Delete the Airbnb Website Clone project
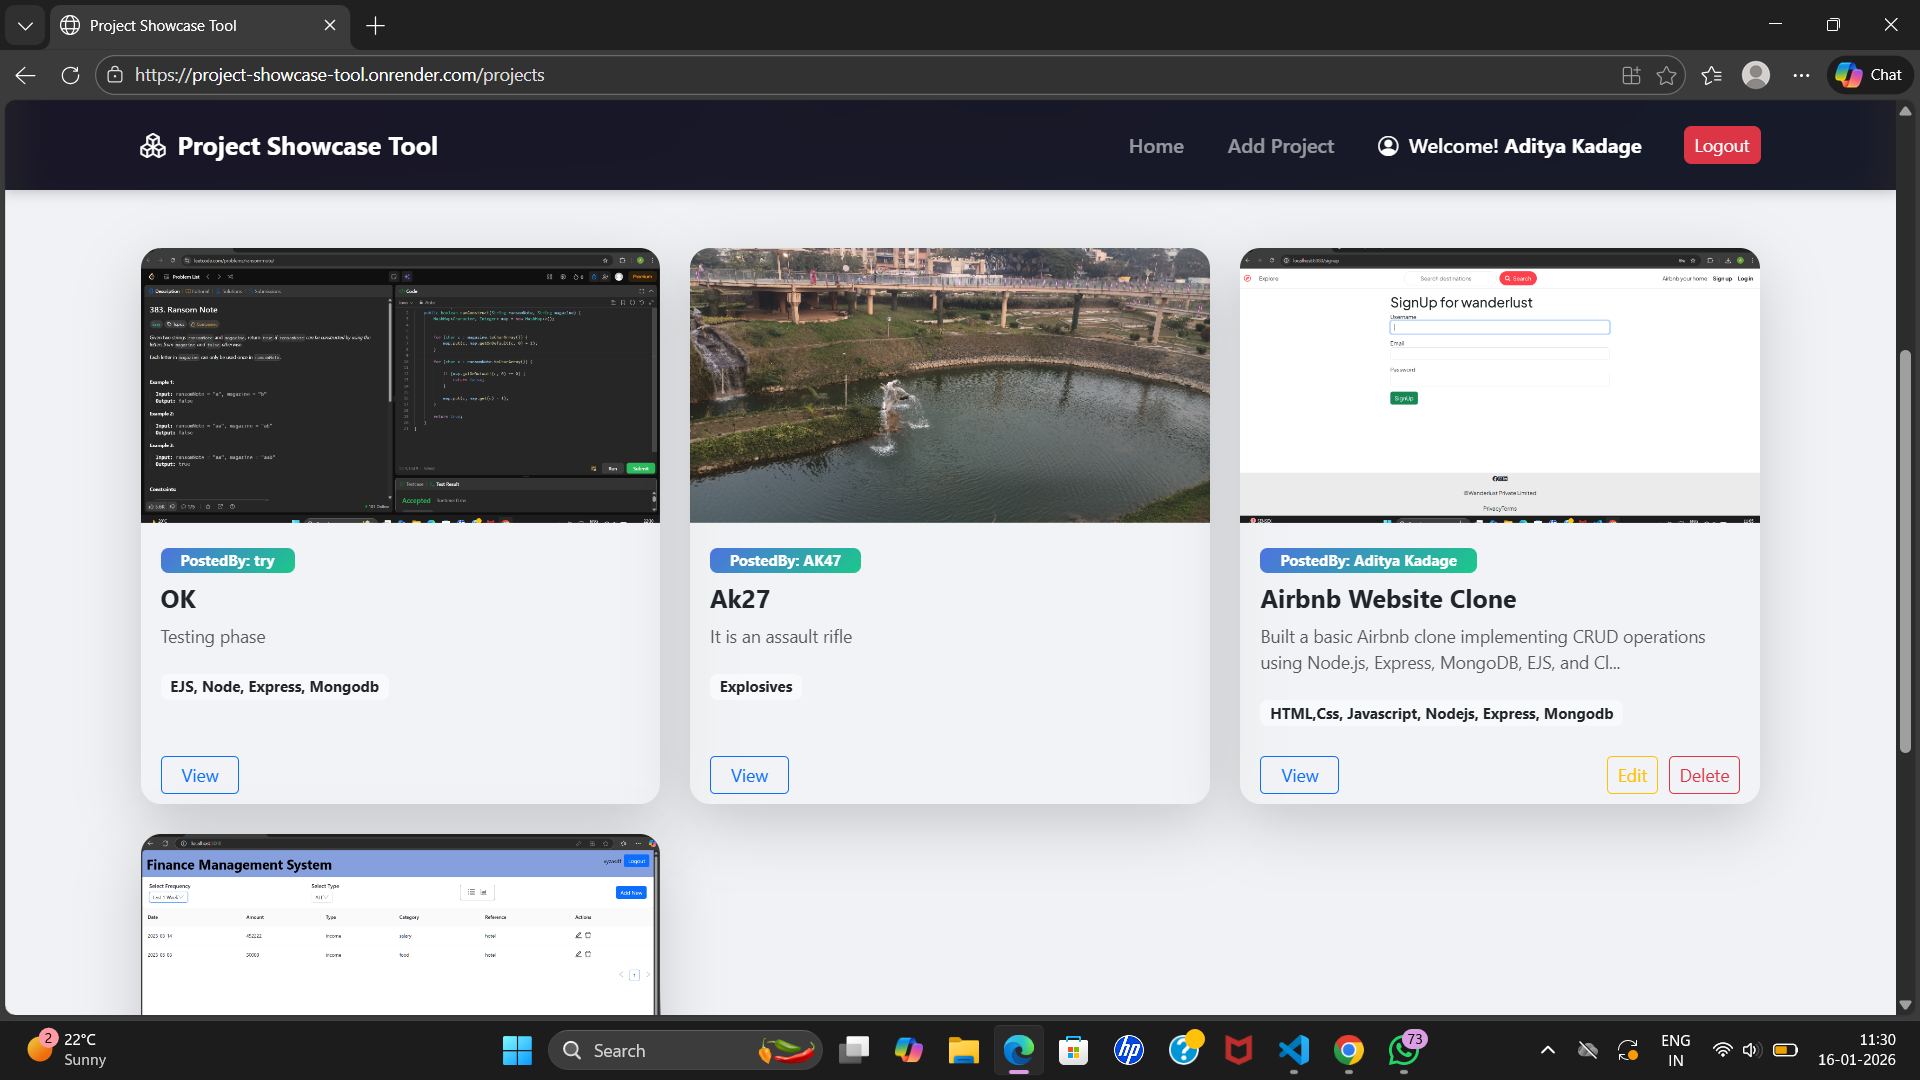The image size is (1920, 1080). [1704, 776]
